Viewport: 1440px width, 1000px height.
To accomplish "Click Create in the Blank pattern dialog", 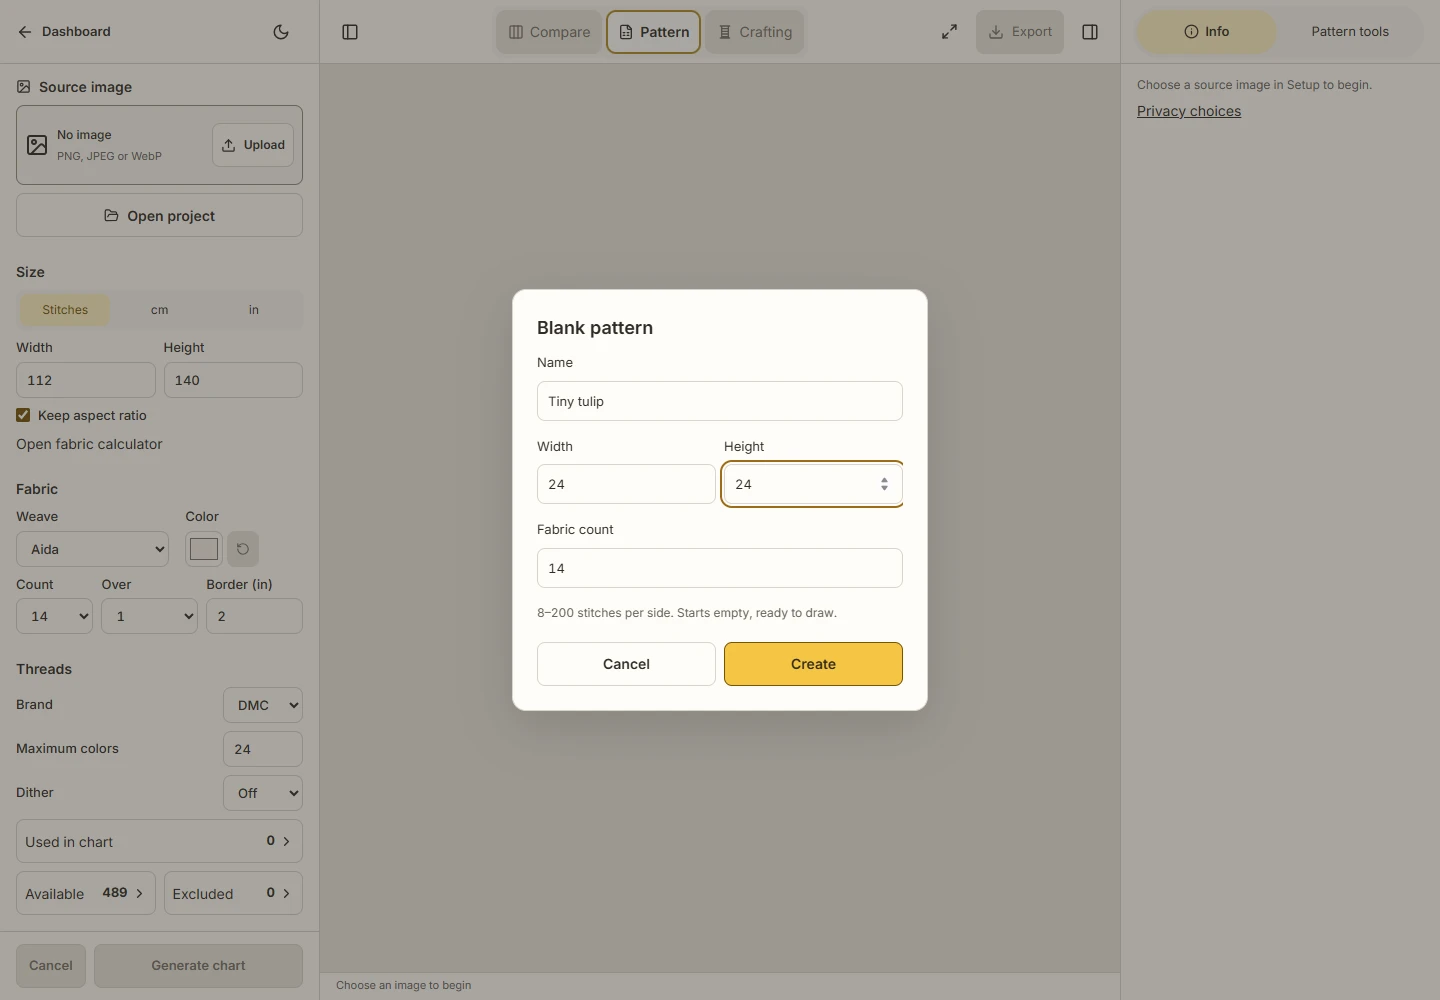I will (x=813, y=664).
